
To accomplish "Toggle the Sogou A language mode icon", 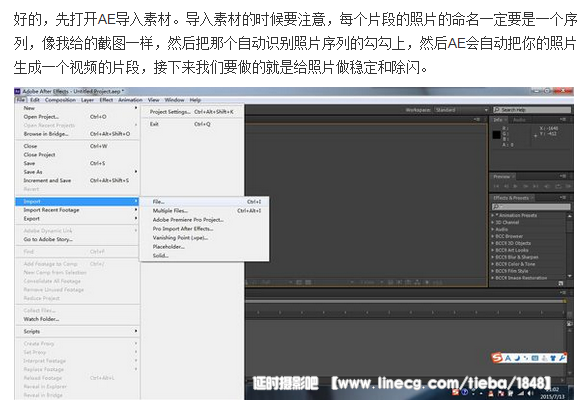I will click(x=508, y=358).
